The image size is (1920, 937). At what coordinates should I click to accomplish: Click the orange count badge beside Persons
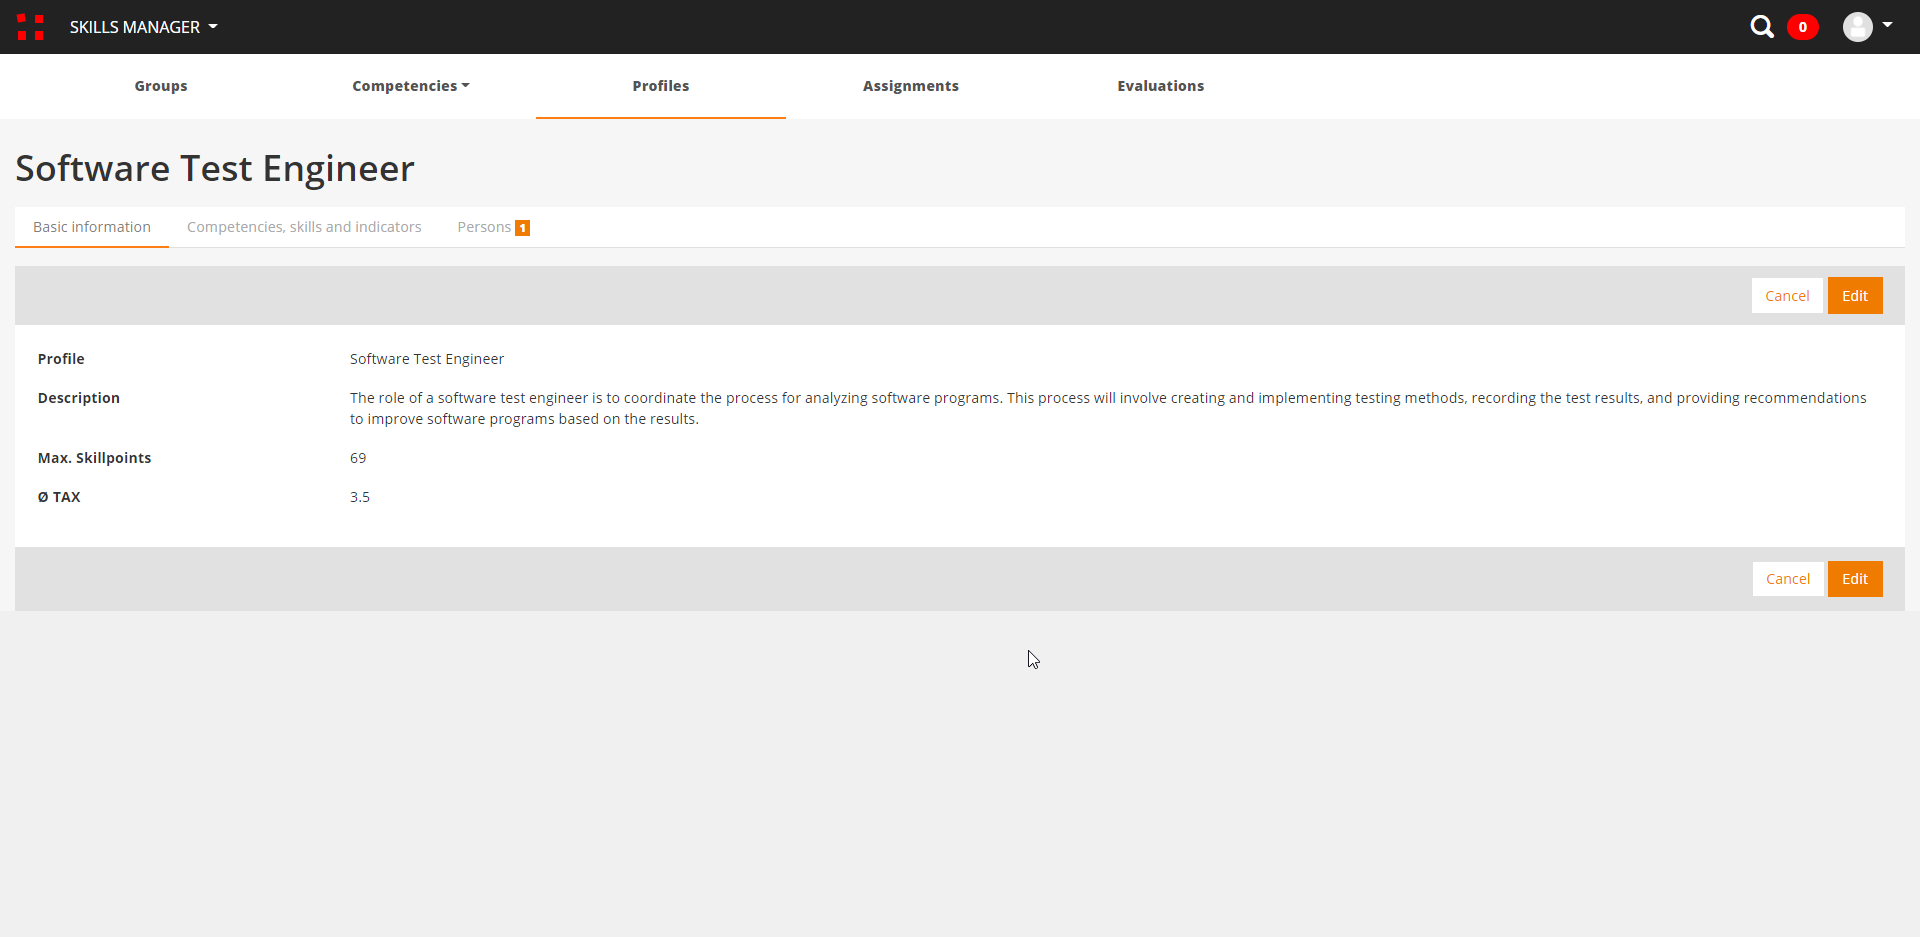pyautogui.click(x=522, y=228)
